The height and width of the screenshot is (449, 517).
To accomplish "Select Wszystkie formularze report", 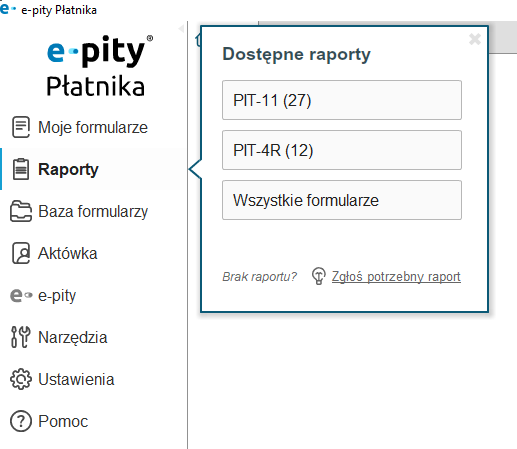I will pyautogui.click(x=342, y=200).
